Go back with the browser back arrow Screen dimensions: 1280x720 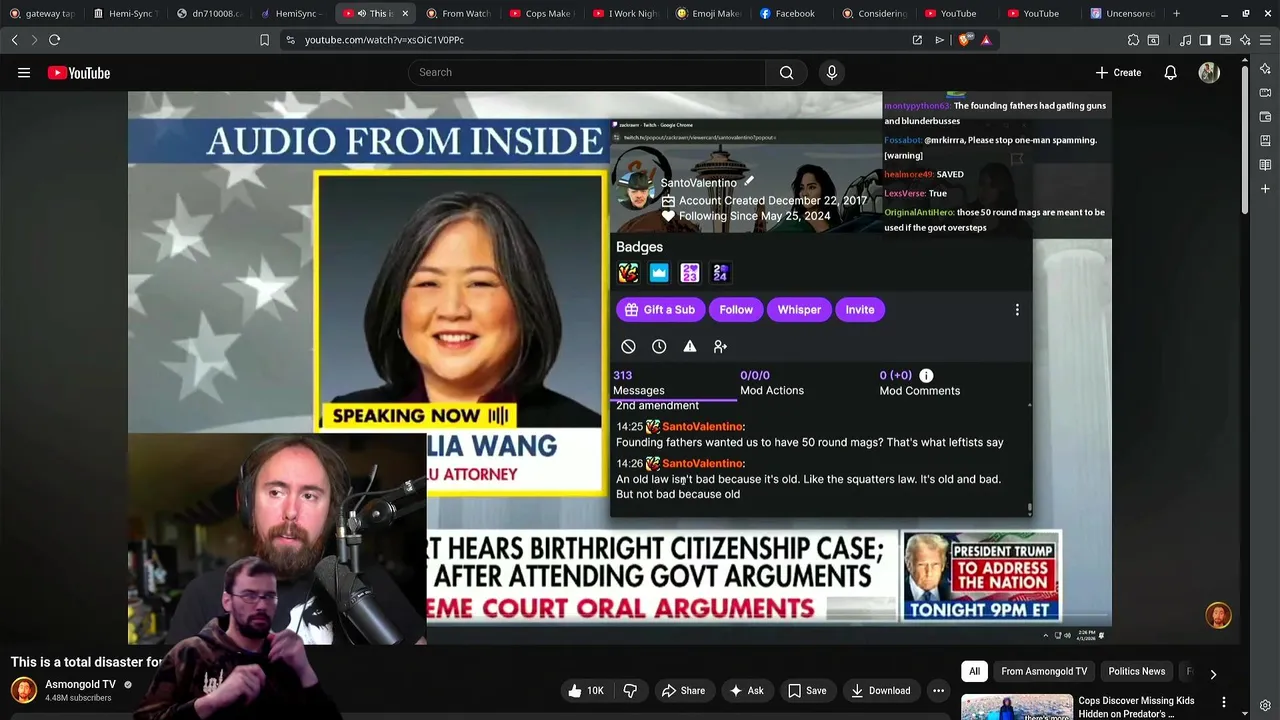[x=14, y=40]
